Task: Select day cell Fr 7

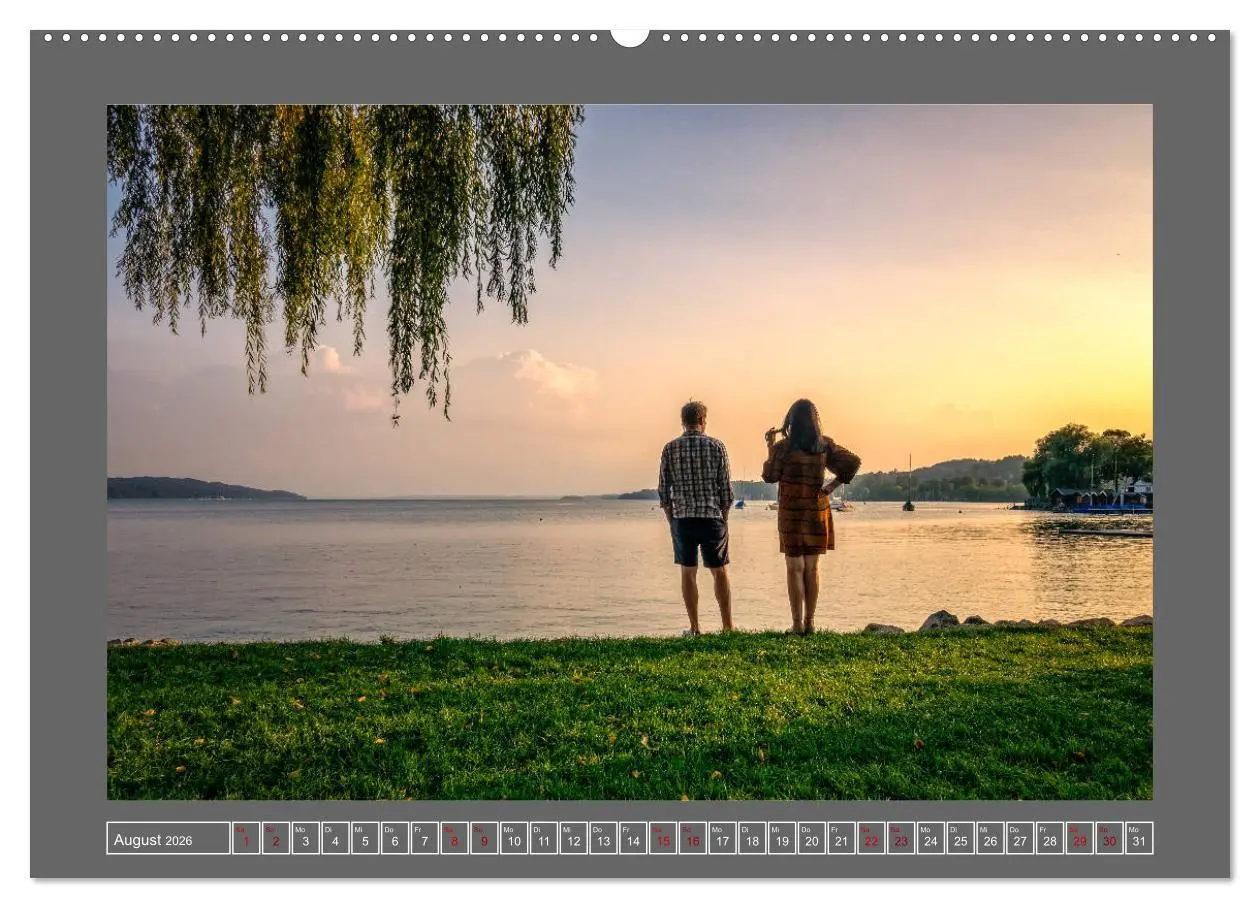Action: click(425, 838)
